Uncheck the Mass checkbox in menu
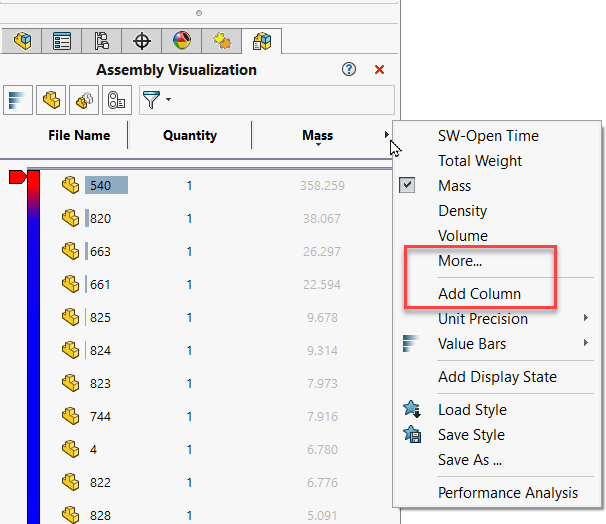The height and width of the screenshot is (524, 606). 407,185
